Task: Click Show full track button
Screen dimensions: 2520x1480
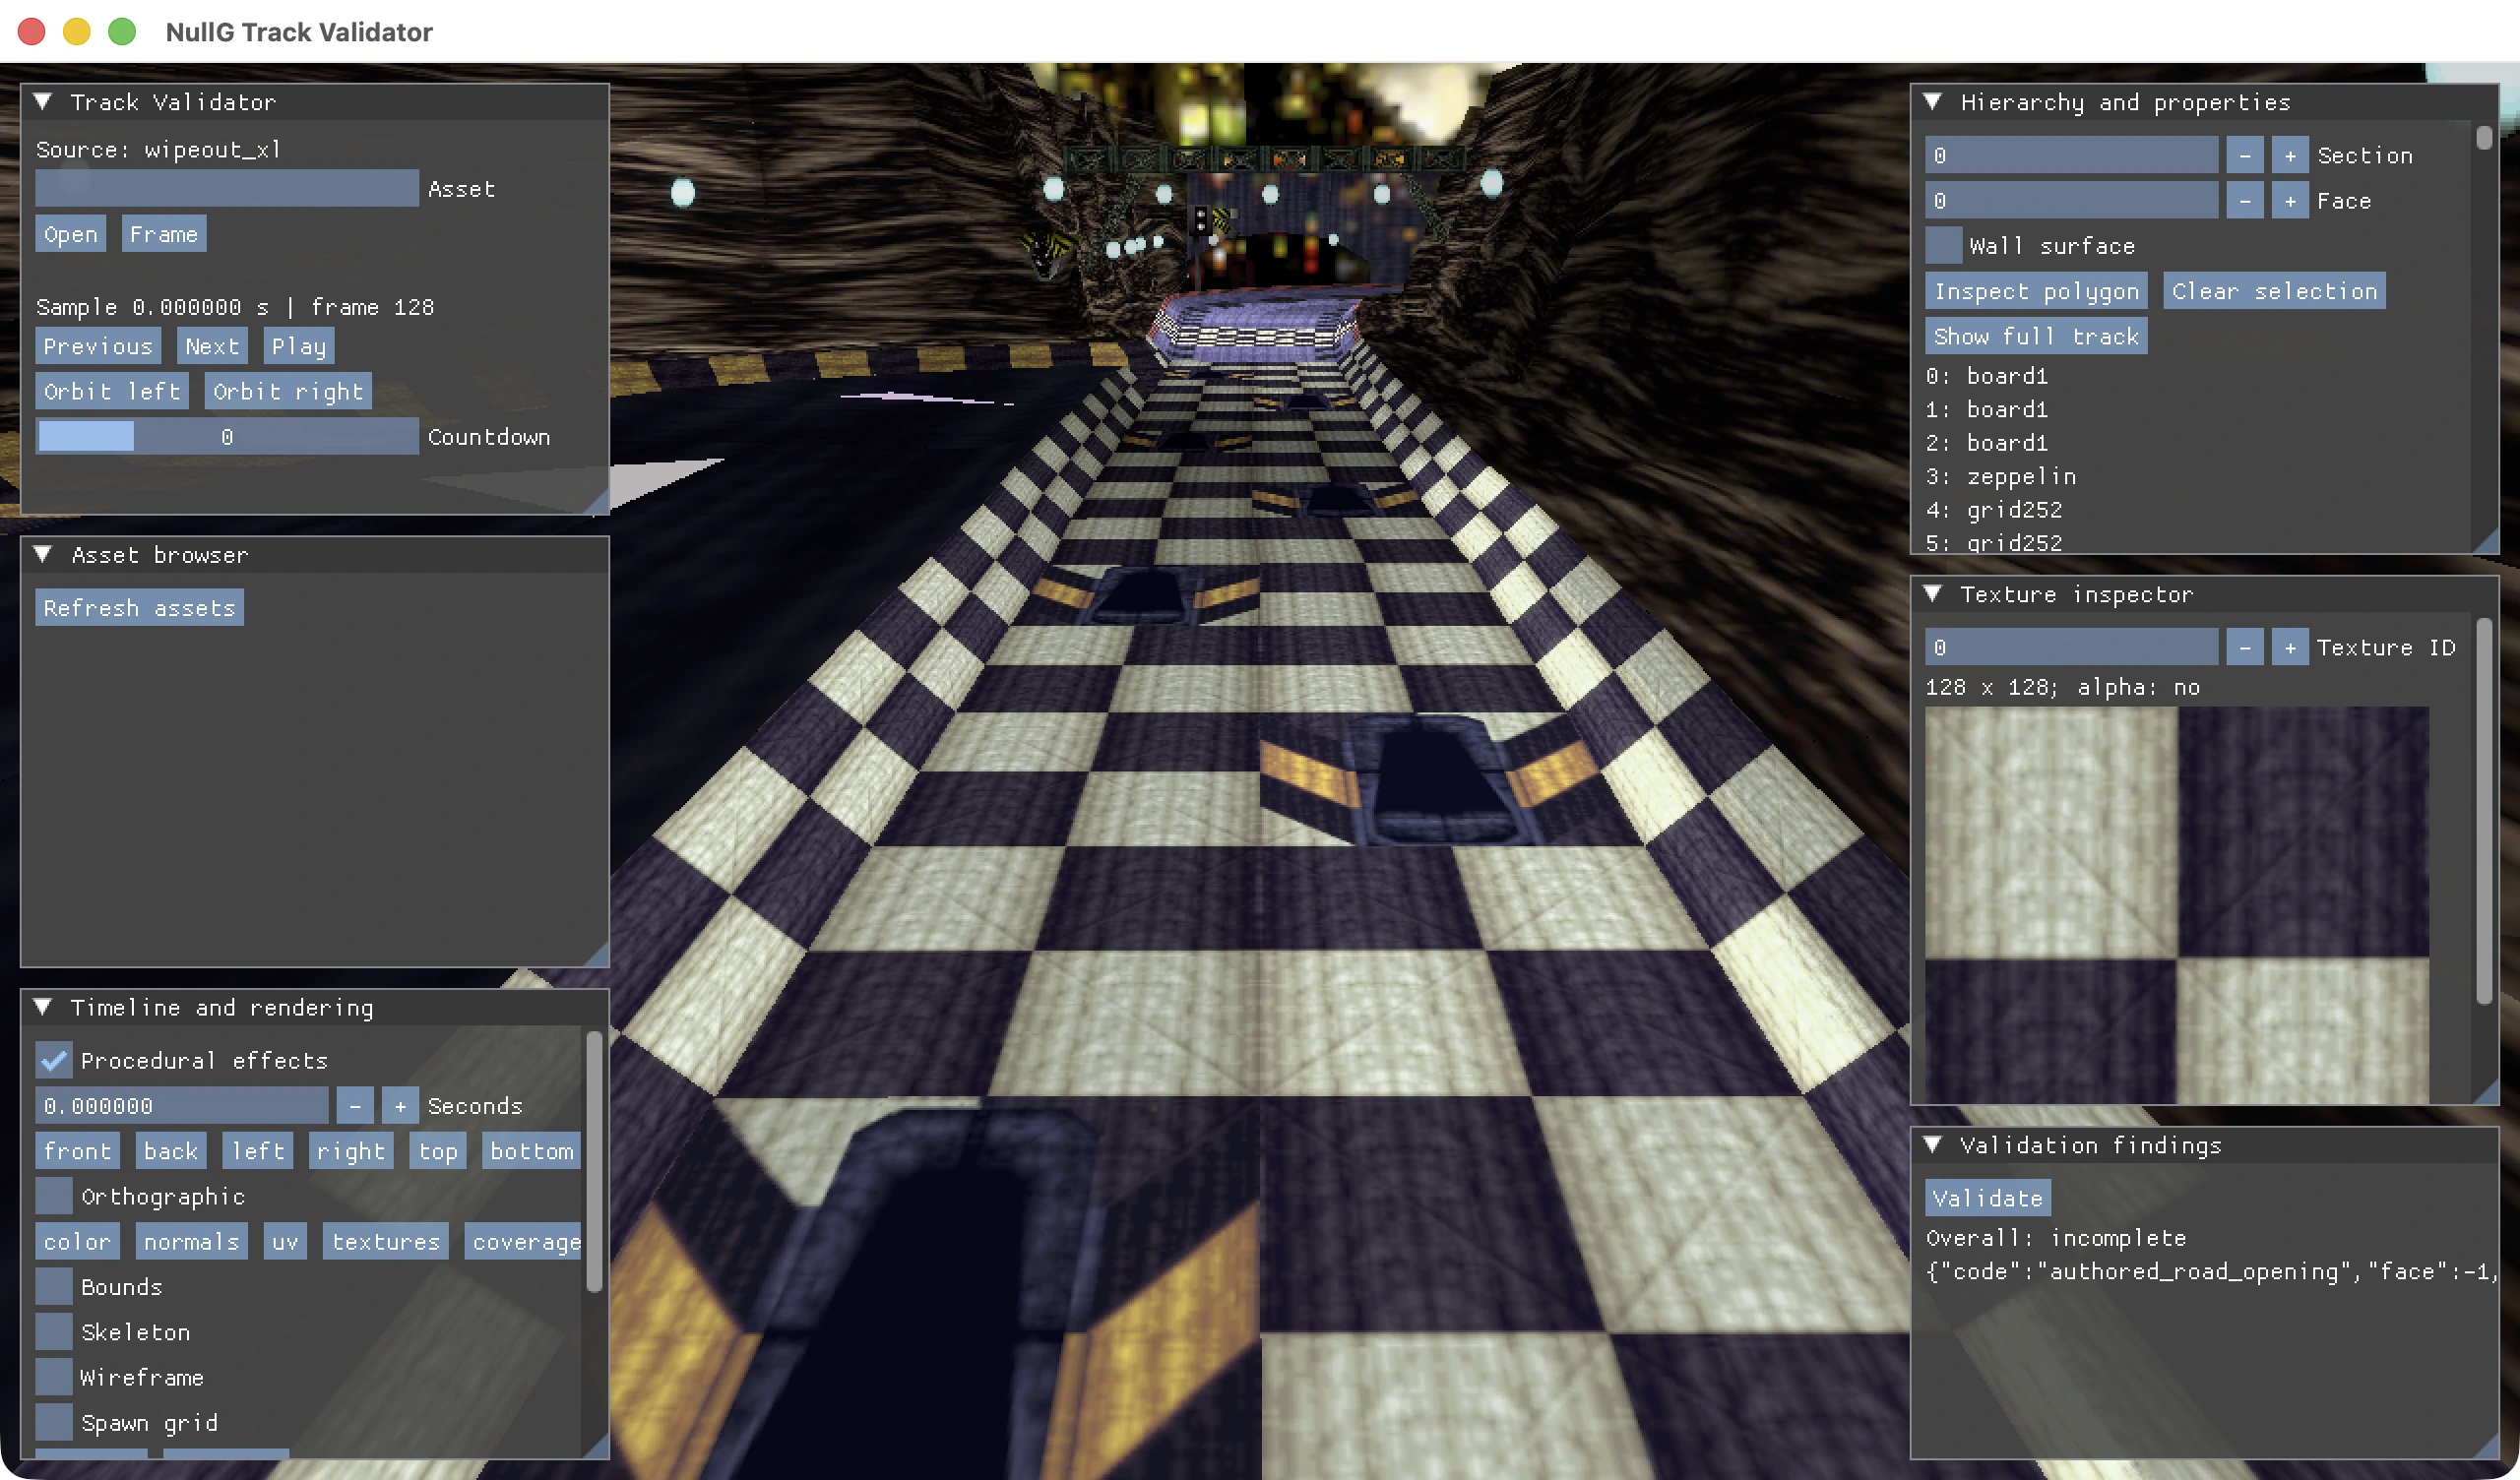Action: click(x=2036, y=336)
